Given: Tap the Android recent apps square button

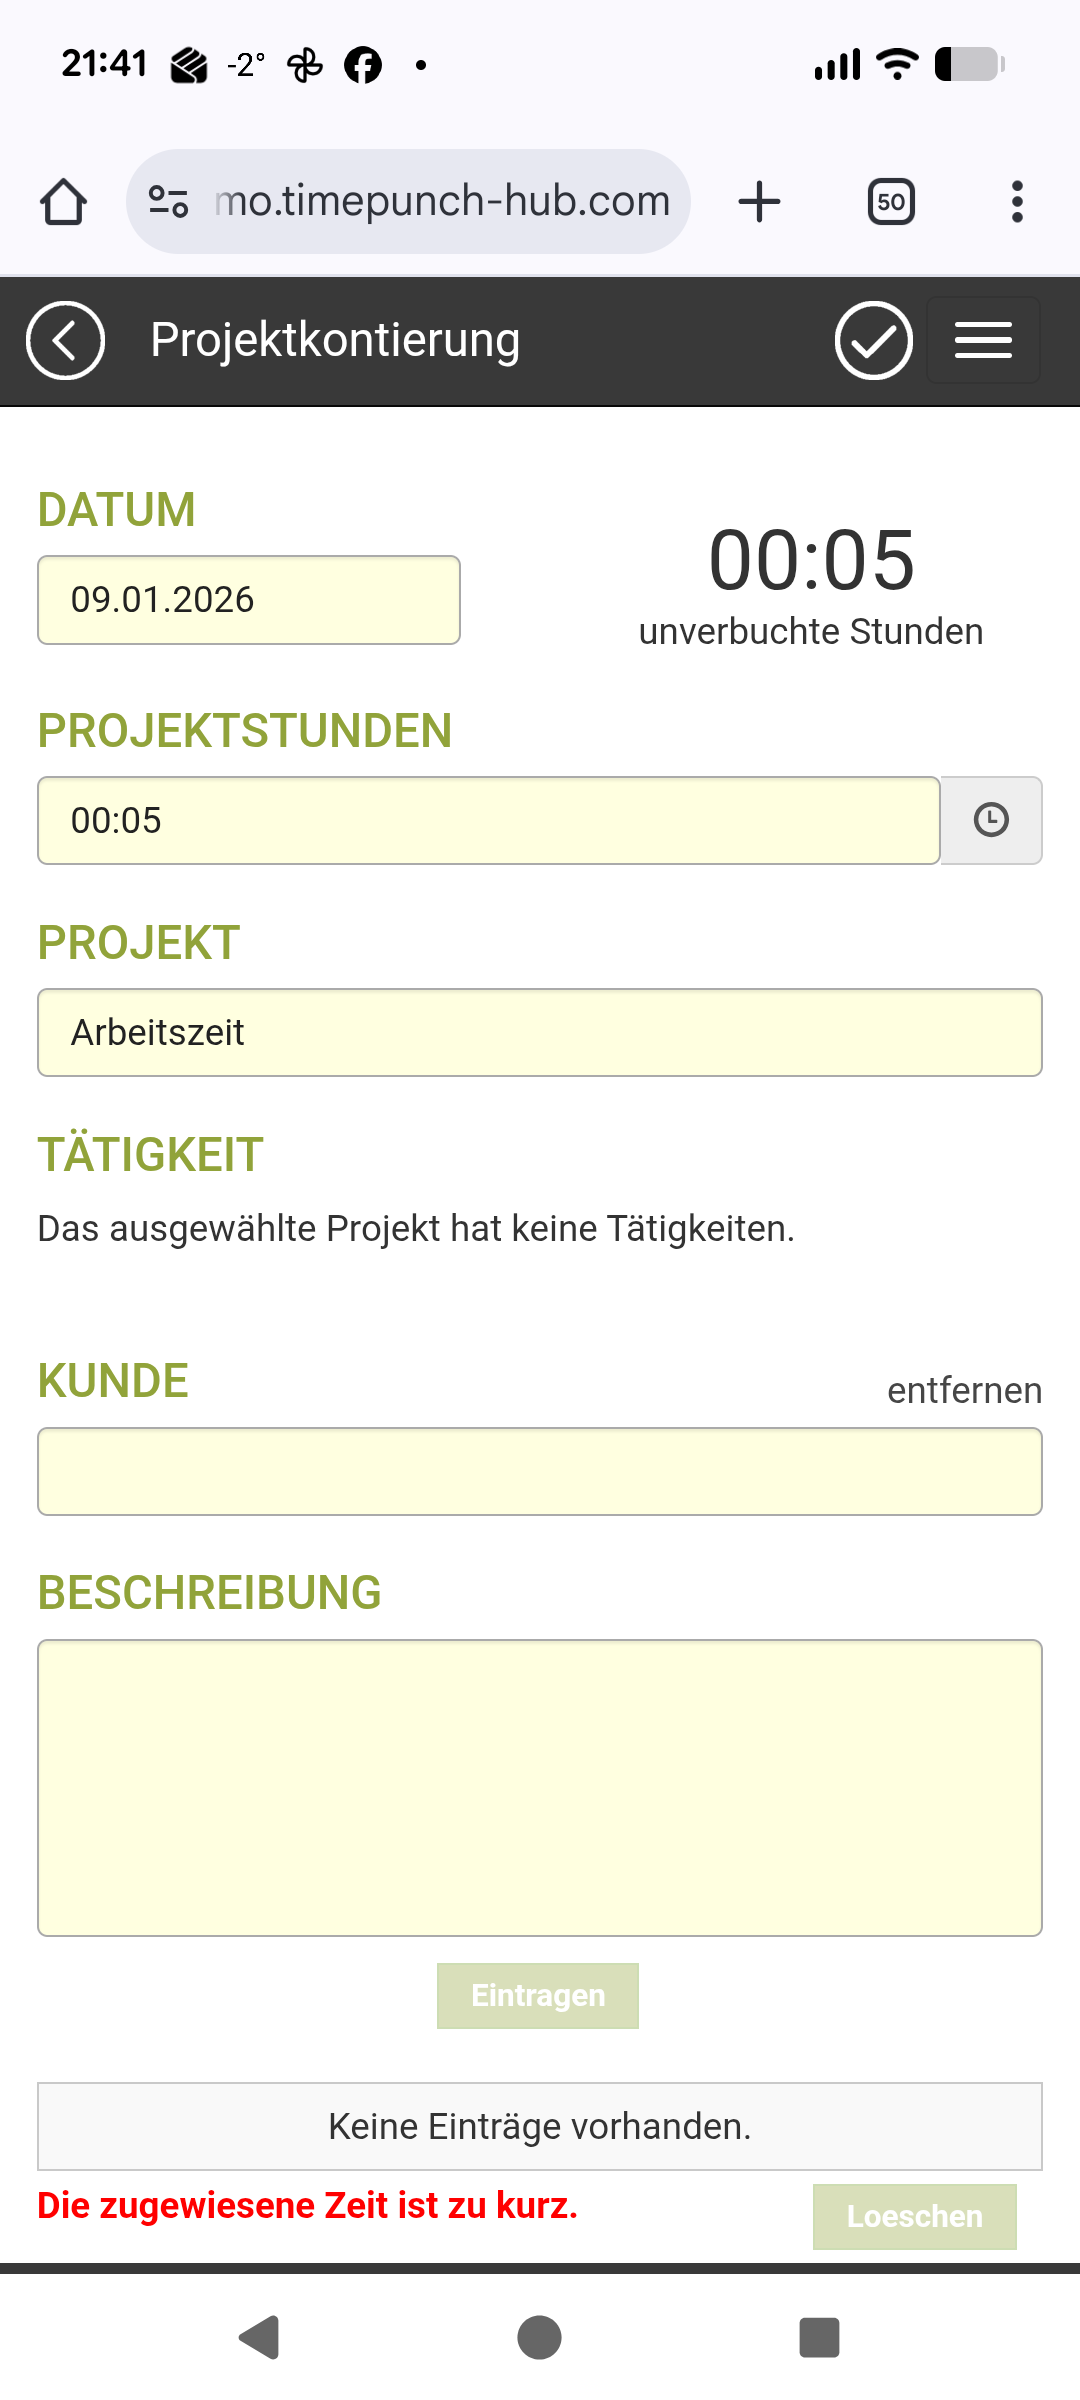Looking at the screenshot, I should pos(819,2338).
